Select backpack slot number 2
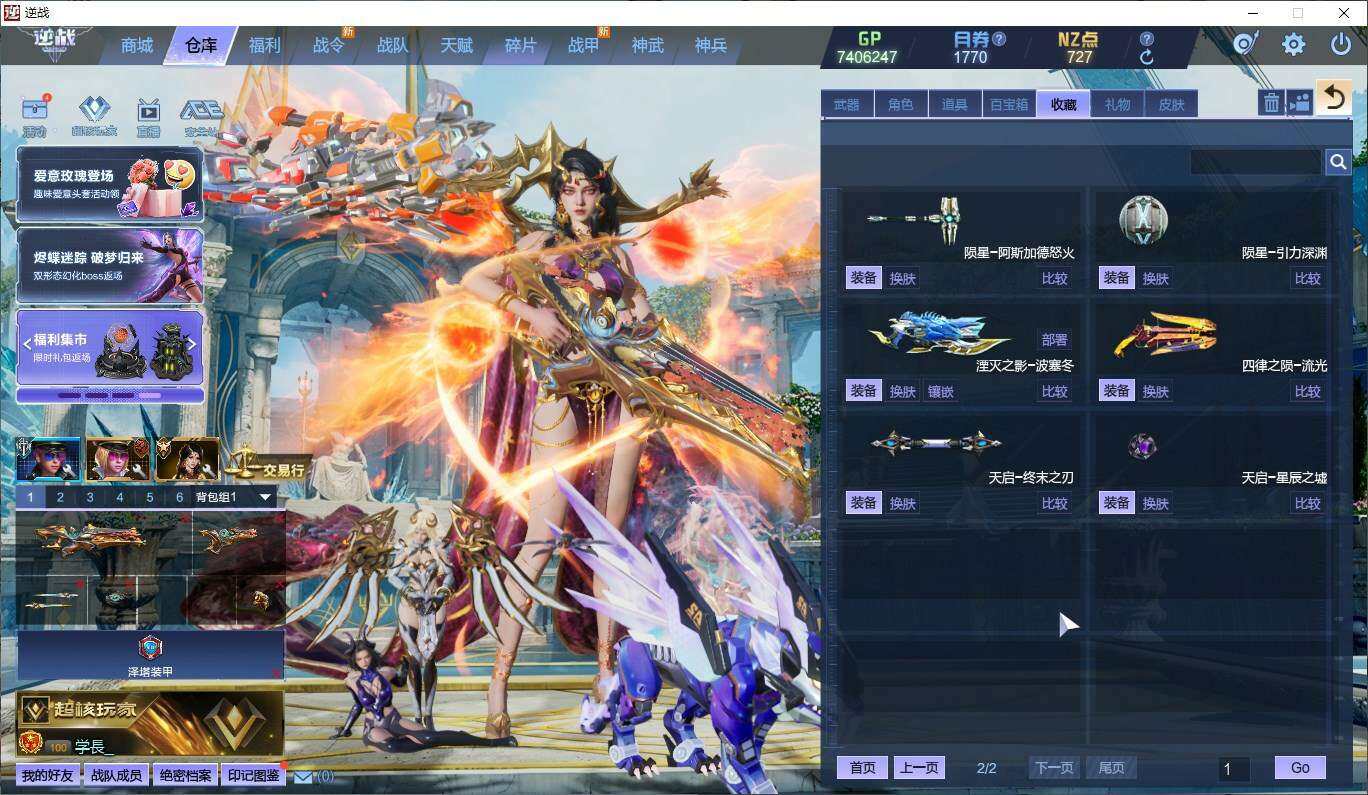 (60, 497)
